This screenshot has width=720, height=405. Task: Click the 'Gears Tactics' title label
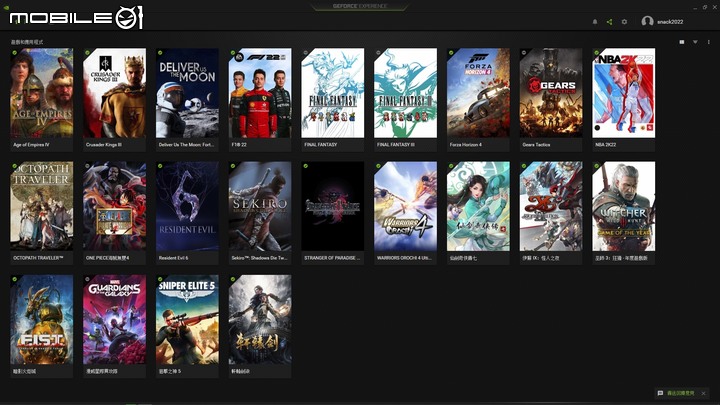pyautogui.click(x=536, y=145)
